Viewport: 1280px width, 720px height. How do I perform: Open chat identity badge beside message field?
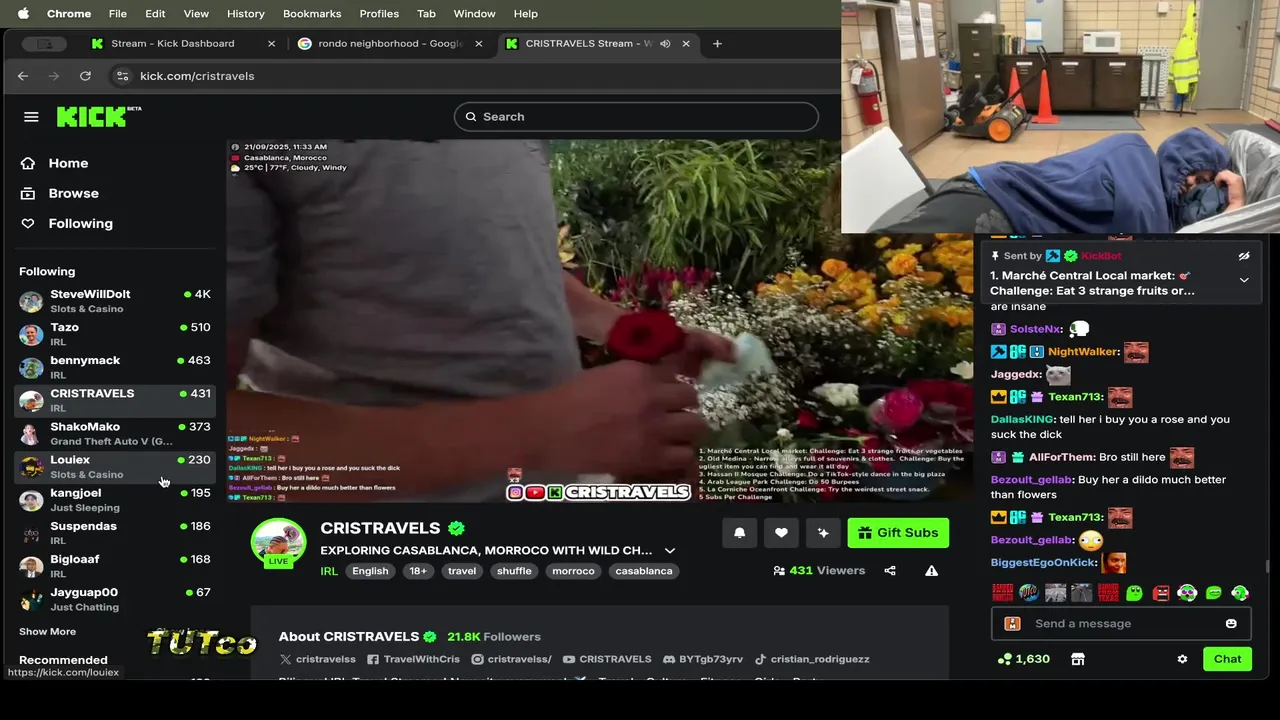click(x=1012, y=623)
